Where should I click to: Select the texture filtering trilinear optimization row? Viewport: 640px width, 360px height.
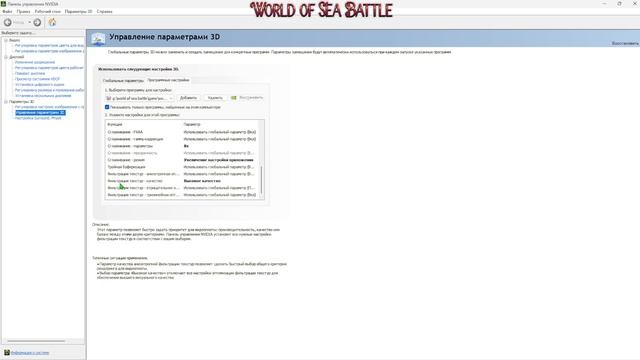(x=182, y=195)
